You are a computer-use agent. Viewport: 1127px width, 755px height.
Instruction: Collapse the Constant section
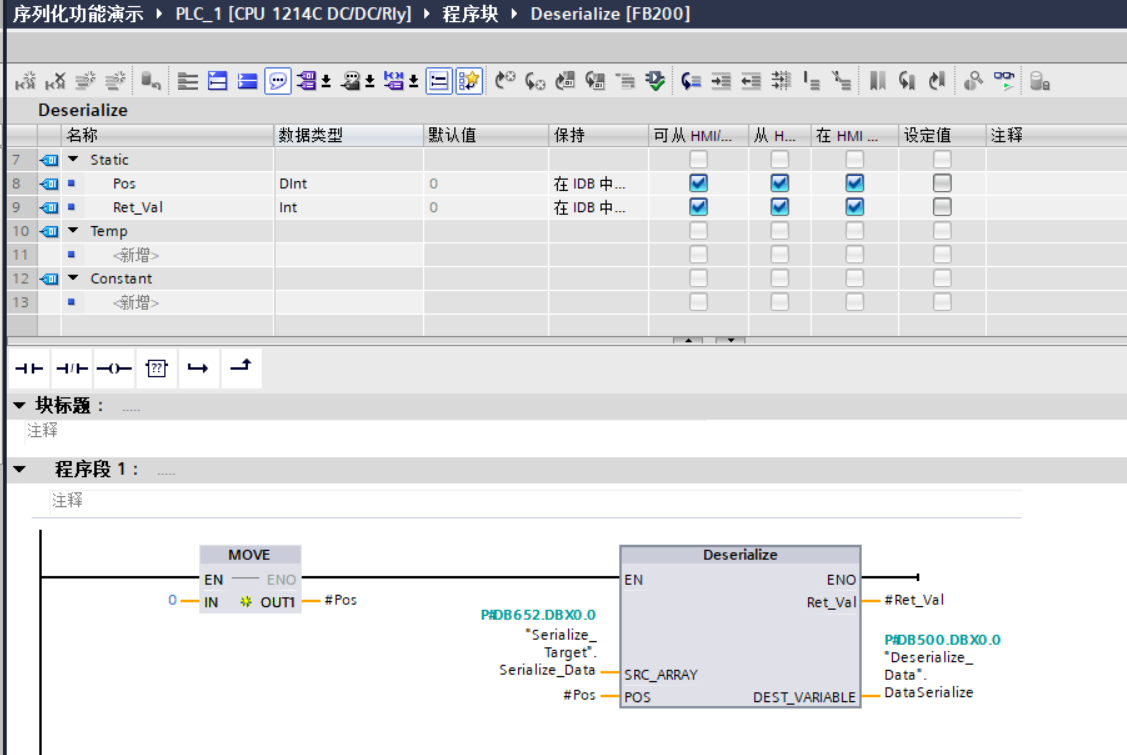[73, 278]
